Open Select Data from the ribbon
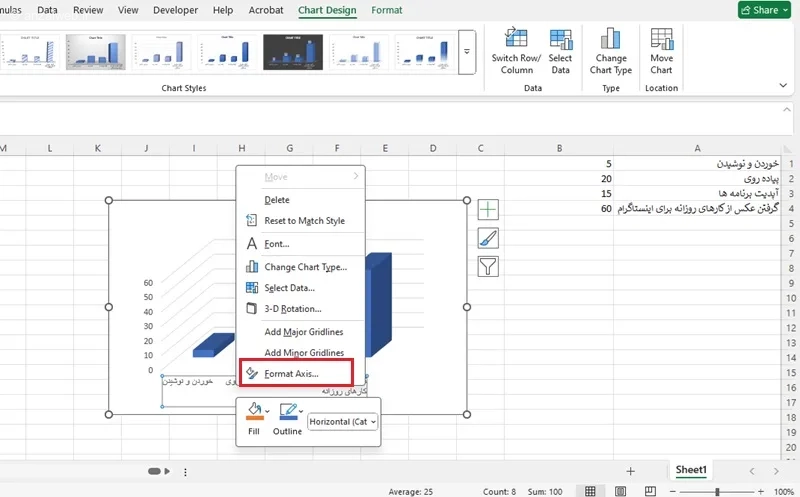 click(x=560, y=39)
